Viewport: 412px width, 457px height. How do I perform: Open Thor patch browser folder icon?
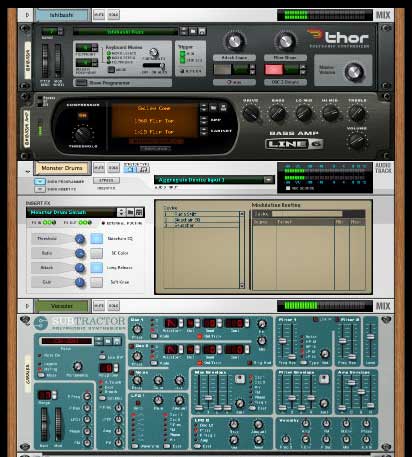point(193,31)
